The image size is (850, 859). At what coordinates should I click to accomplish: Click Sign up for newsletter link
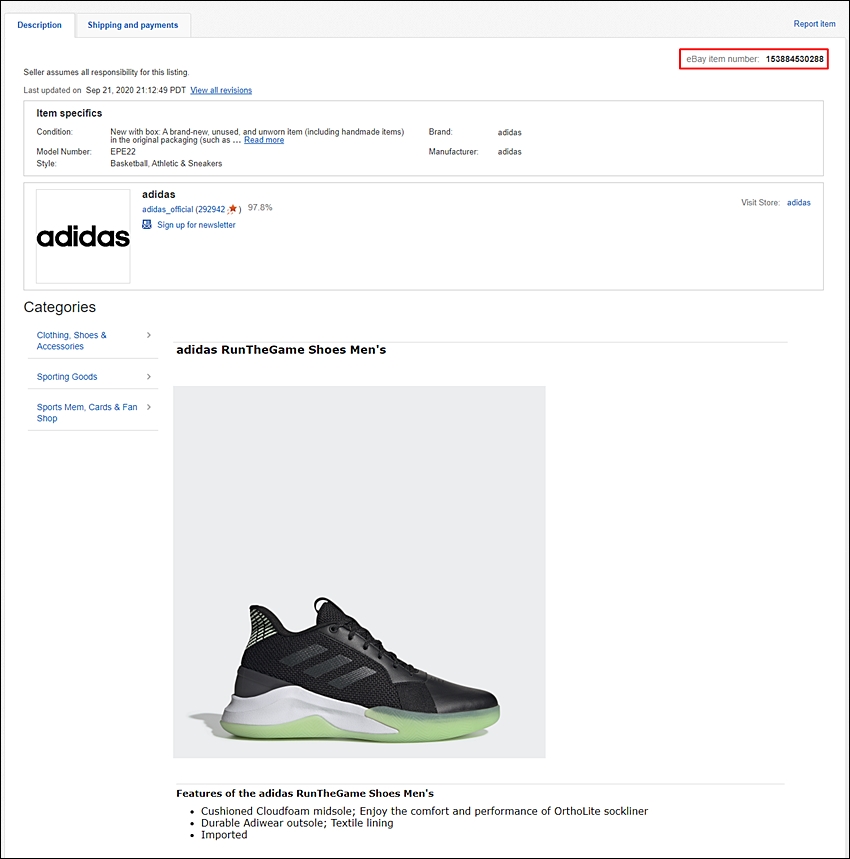point(196,225)
